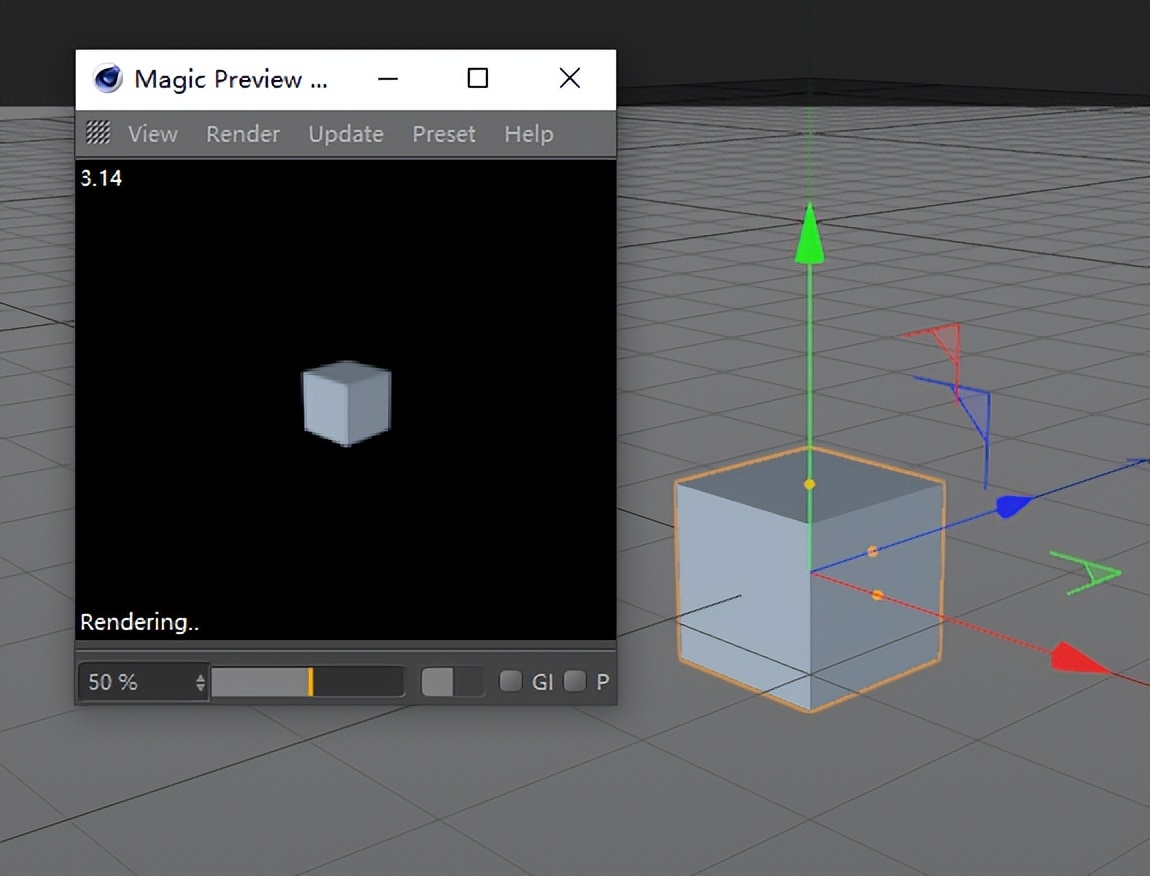Toggle the small gray split button near GI
This screenshot has height=876, width=1150.
pos(452,679)
